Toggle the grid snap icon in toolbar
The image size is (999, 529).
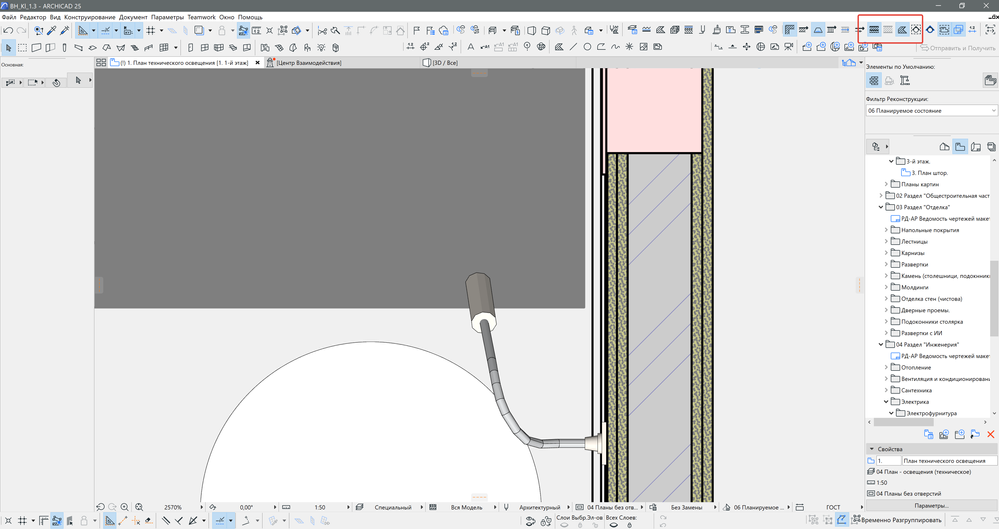(x=150, y=31)
